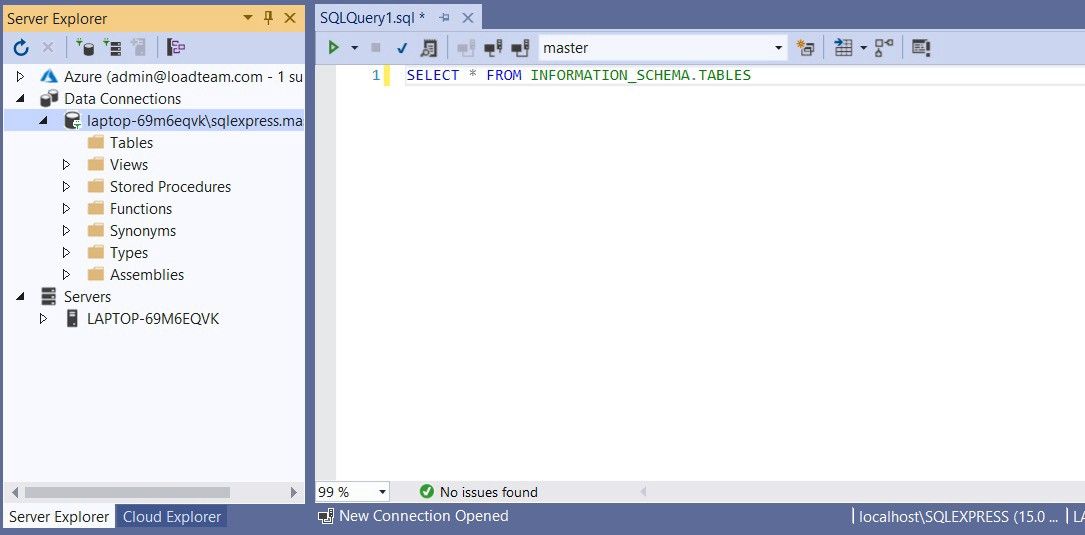Screen dimensions: 1085x535
Task: Switch to the Cloud Explorer tab
Action: 172,516
